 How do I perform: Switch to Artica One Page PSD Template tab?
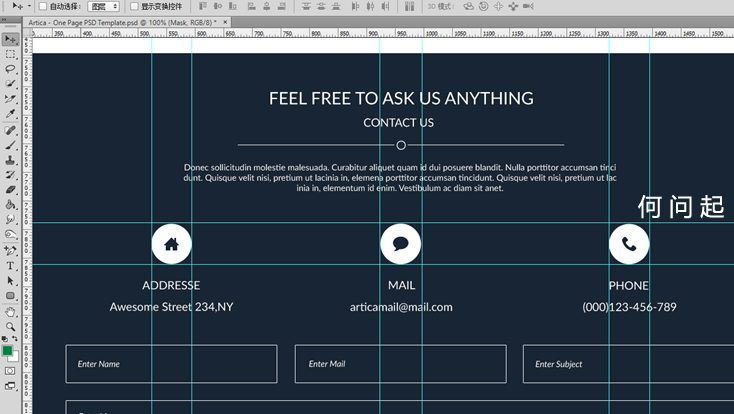click(x=110, y=21)
